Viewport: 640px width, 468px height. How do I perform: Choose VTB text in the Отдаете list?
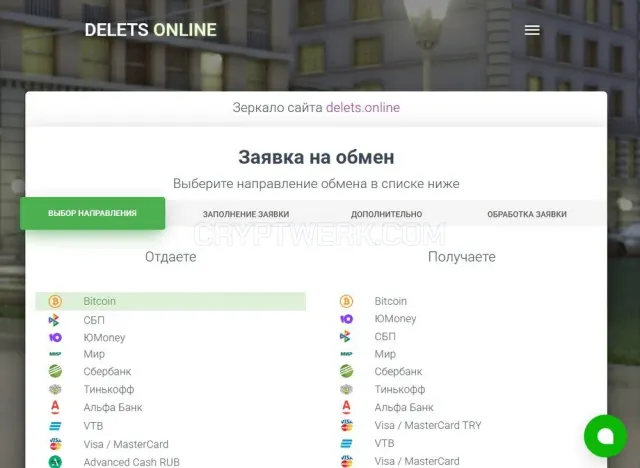(x=93, y=426)
